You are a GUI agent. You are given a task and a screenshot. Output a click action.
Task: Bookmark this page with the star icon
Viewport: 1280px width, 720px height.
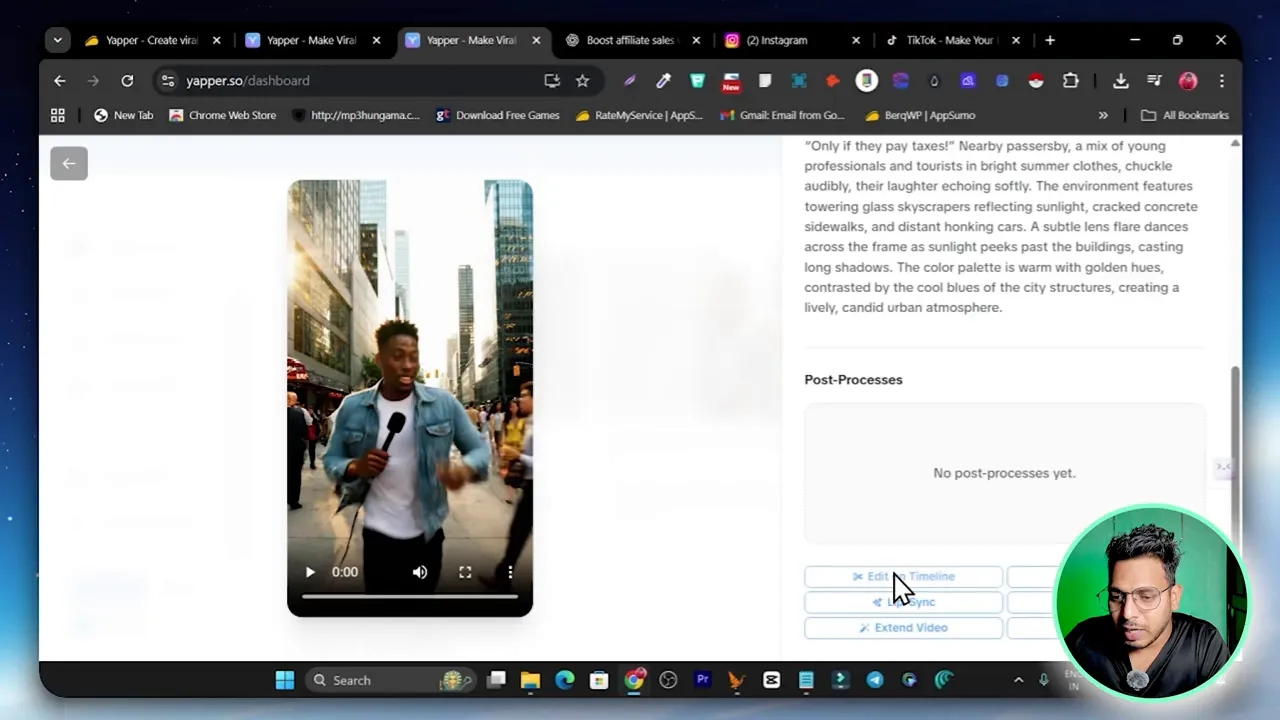point(582,81)
